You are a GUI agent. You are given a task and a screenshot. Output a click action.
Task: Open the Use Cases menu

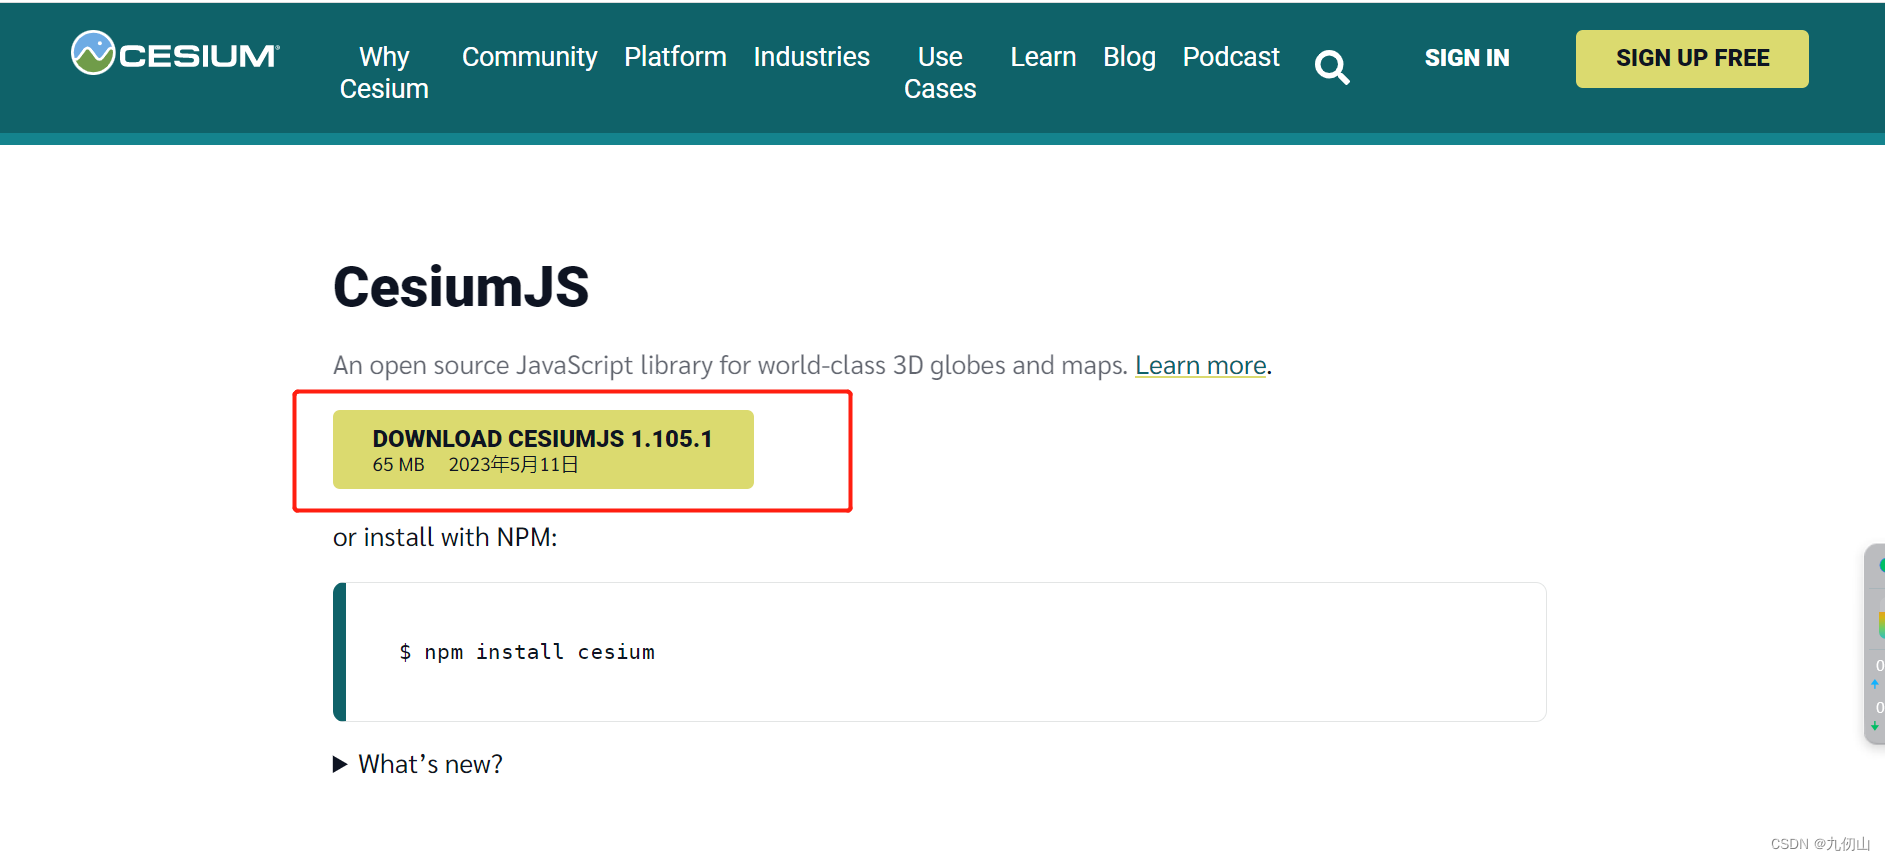(x=940, y=72)
